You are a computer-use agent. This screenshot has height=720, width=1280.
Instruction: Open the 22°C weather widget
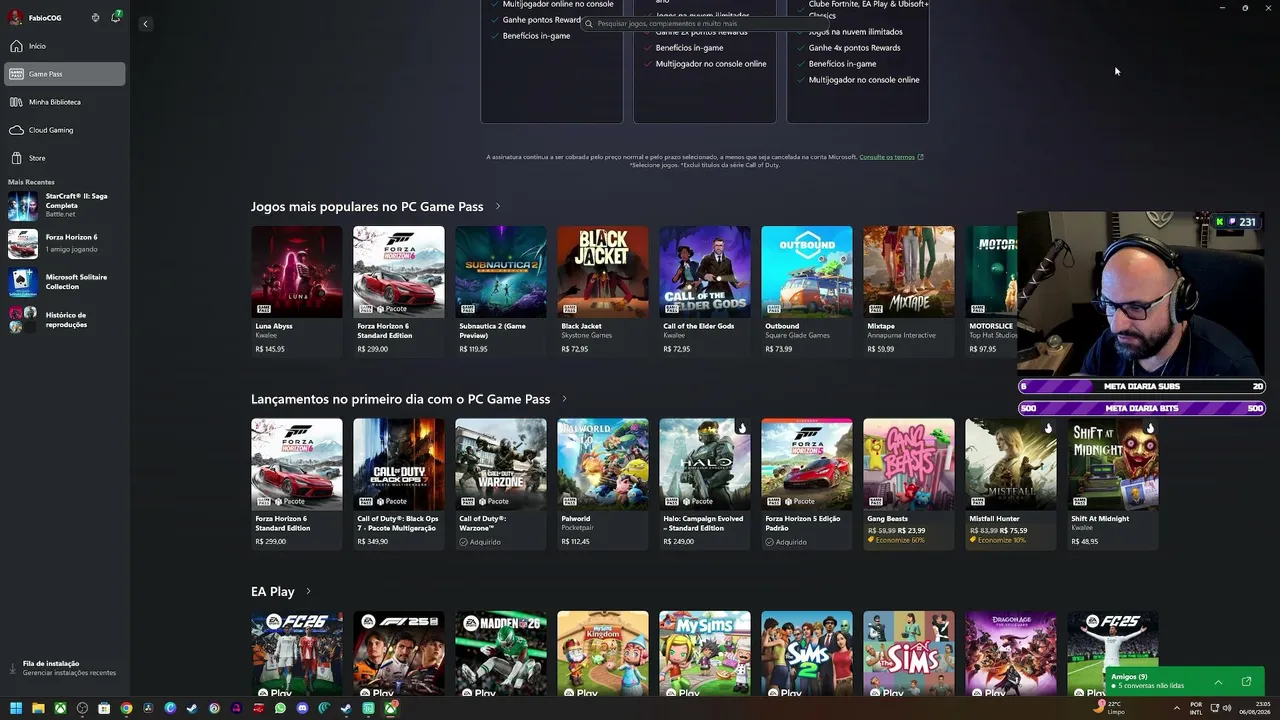pyautogui.click(x=1110, y=708)
